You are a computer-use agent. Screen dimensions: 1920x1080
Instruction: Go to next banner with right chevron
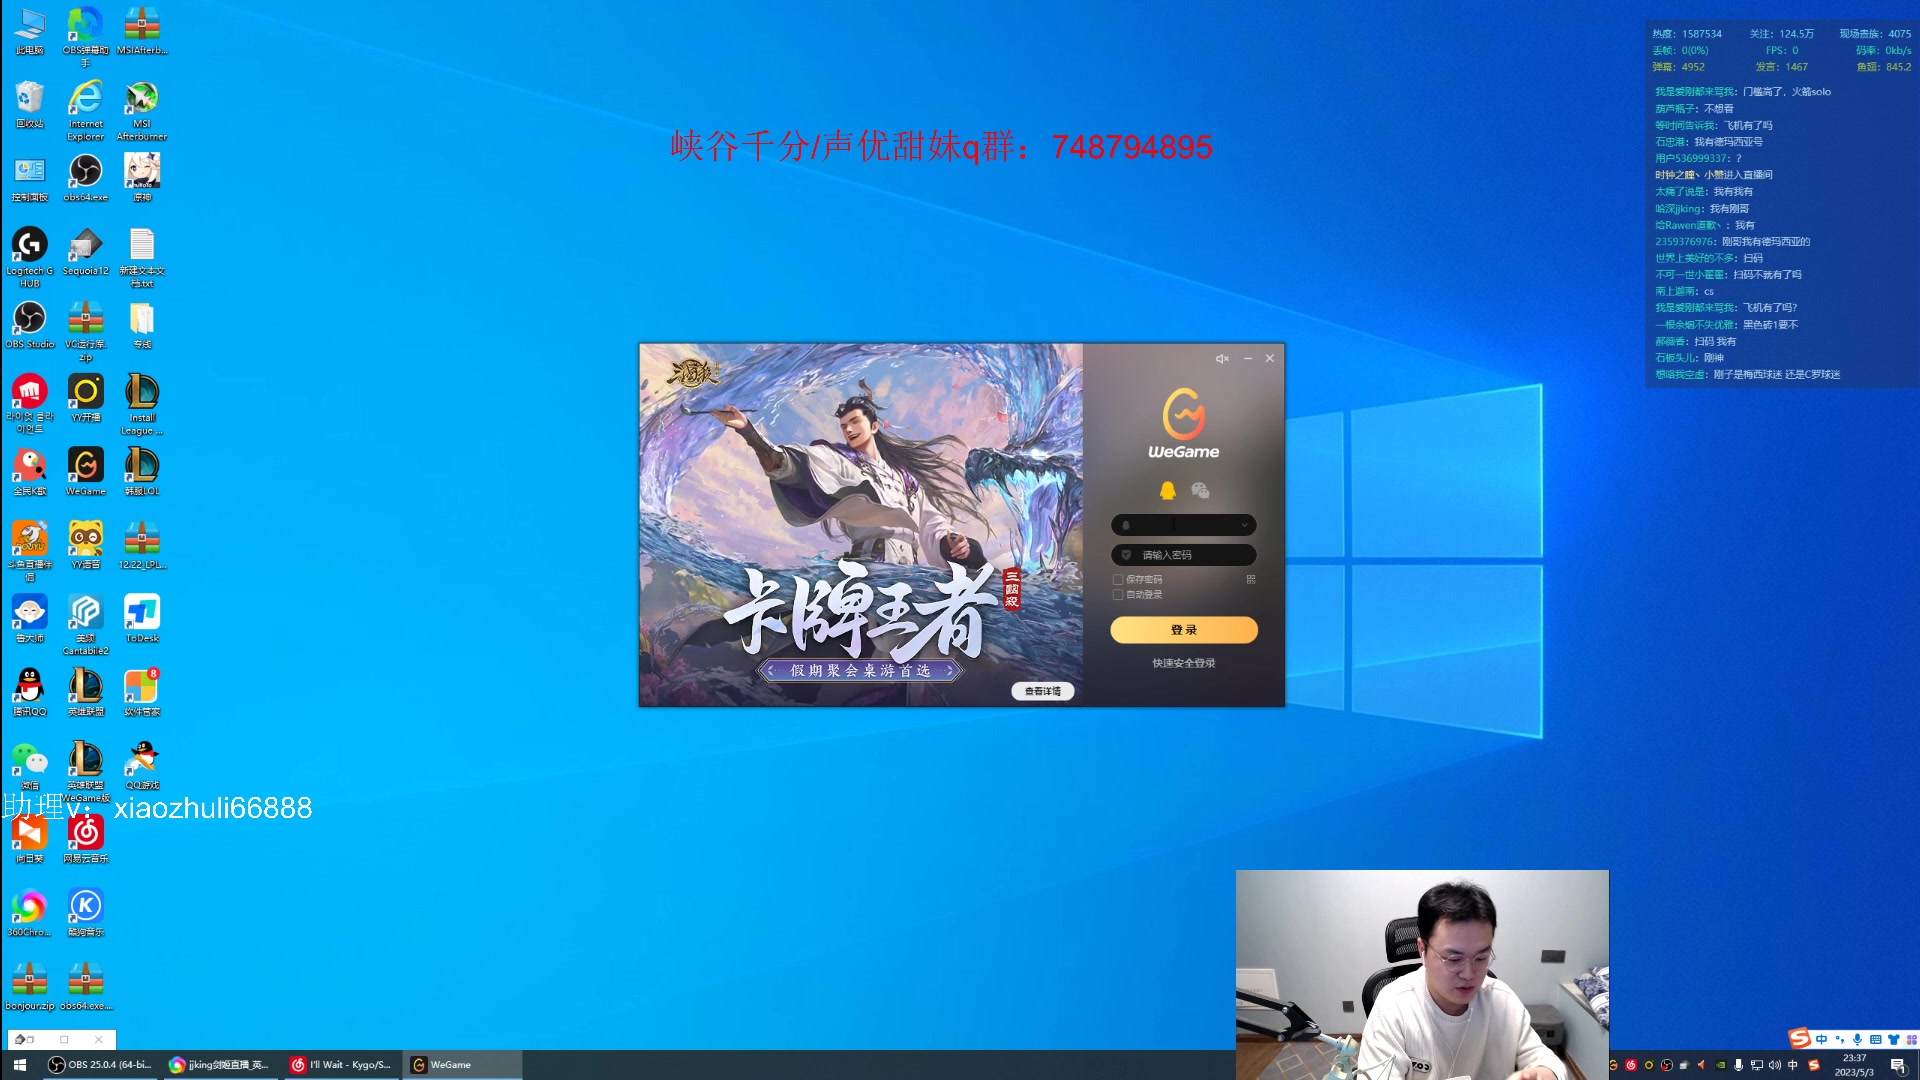tap(949, 671)
